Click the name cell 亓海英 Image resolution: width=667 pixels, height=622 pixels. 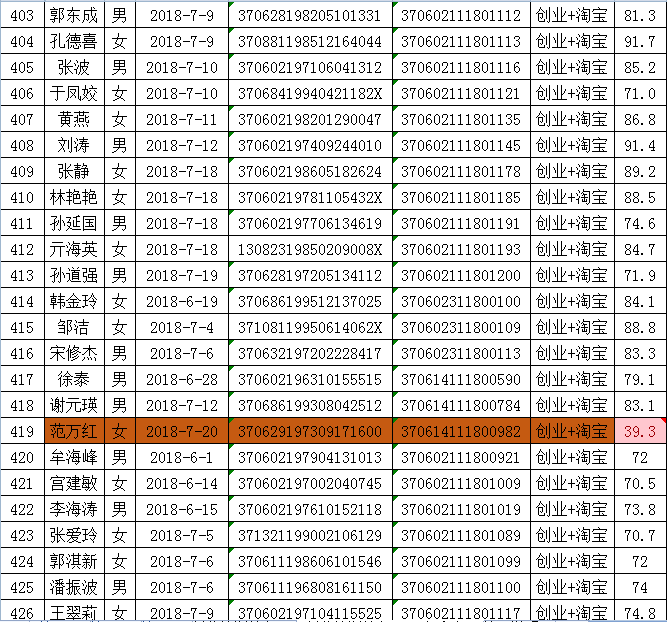pos(74,249)
